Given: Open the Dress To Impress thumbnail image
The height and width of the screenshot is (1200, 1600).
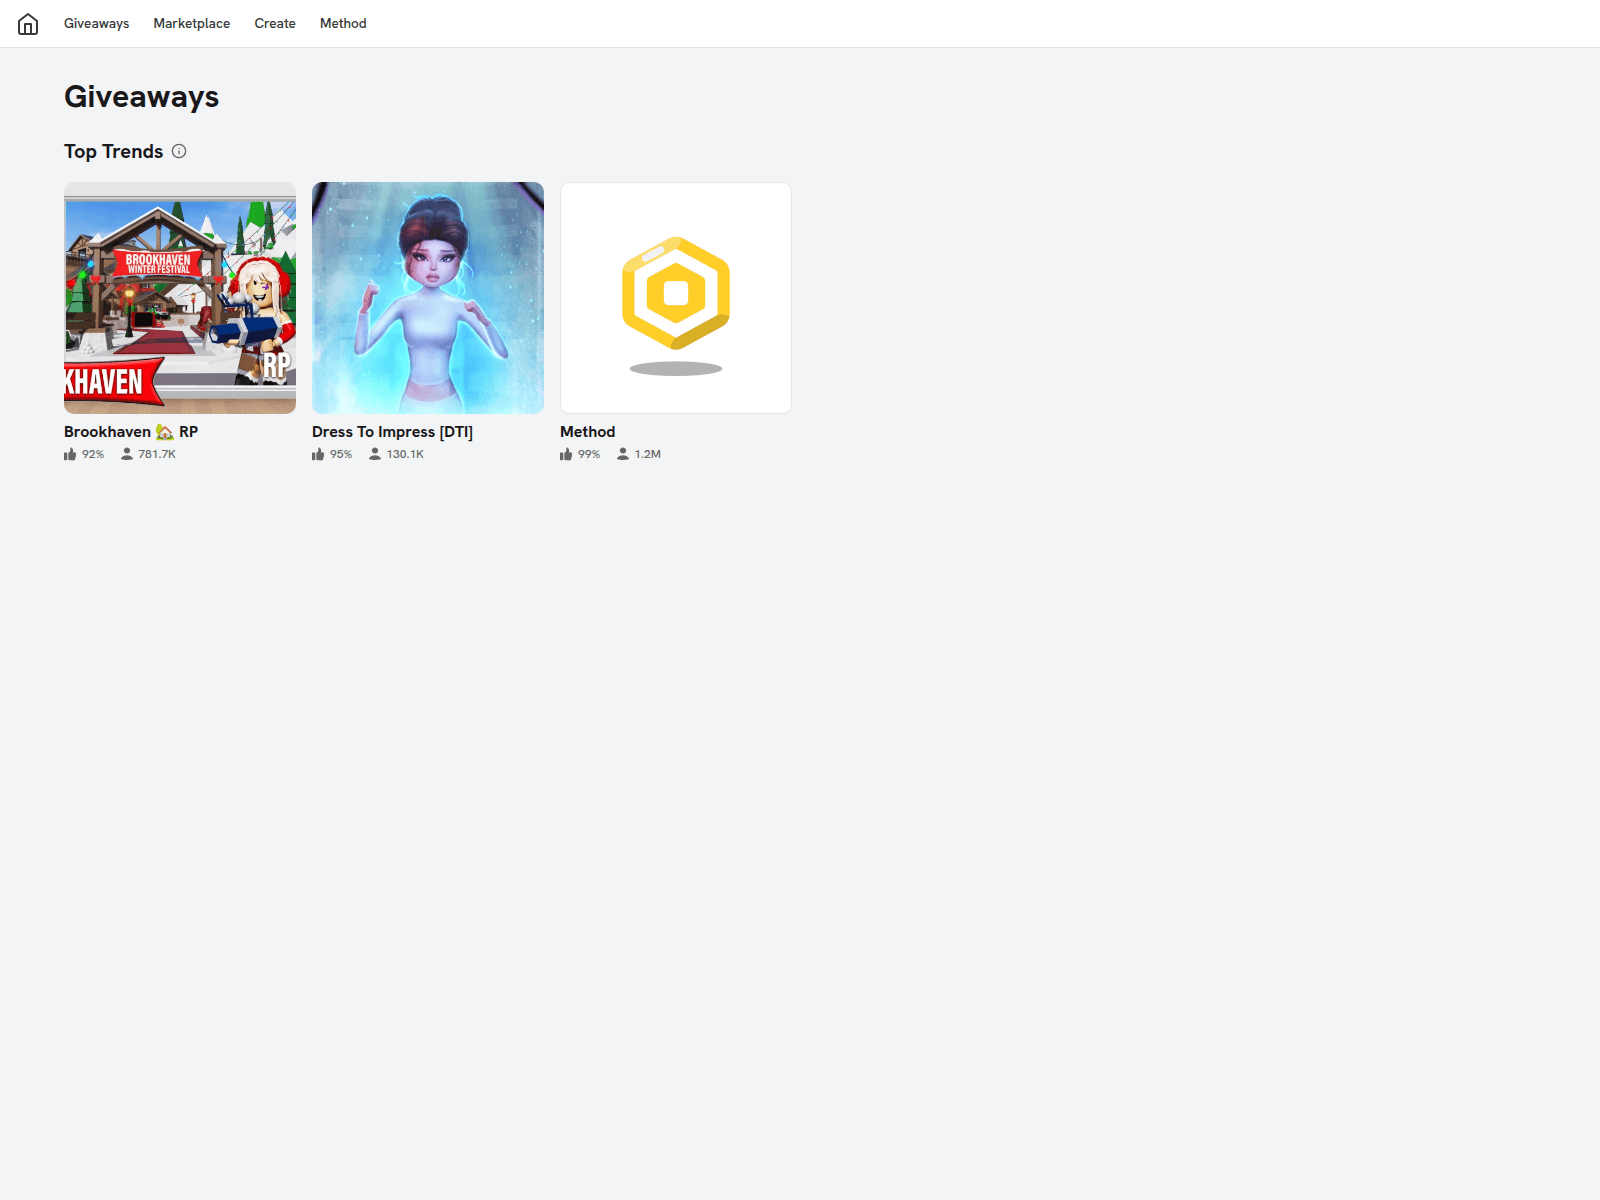Looking at the screenshot, I should point(427,297).
